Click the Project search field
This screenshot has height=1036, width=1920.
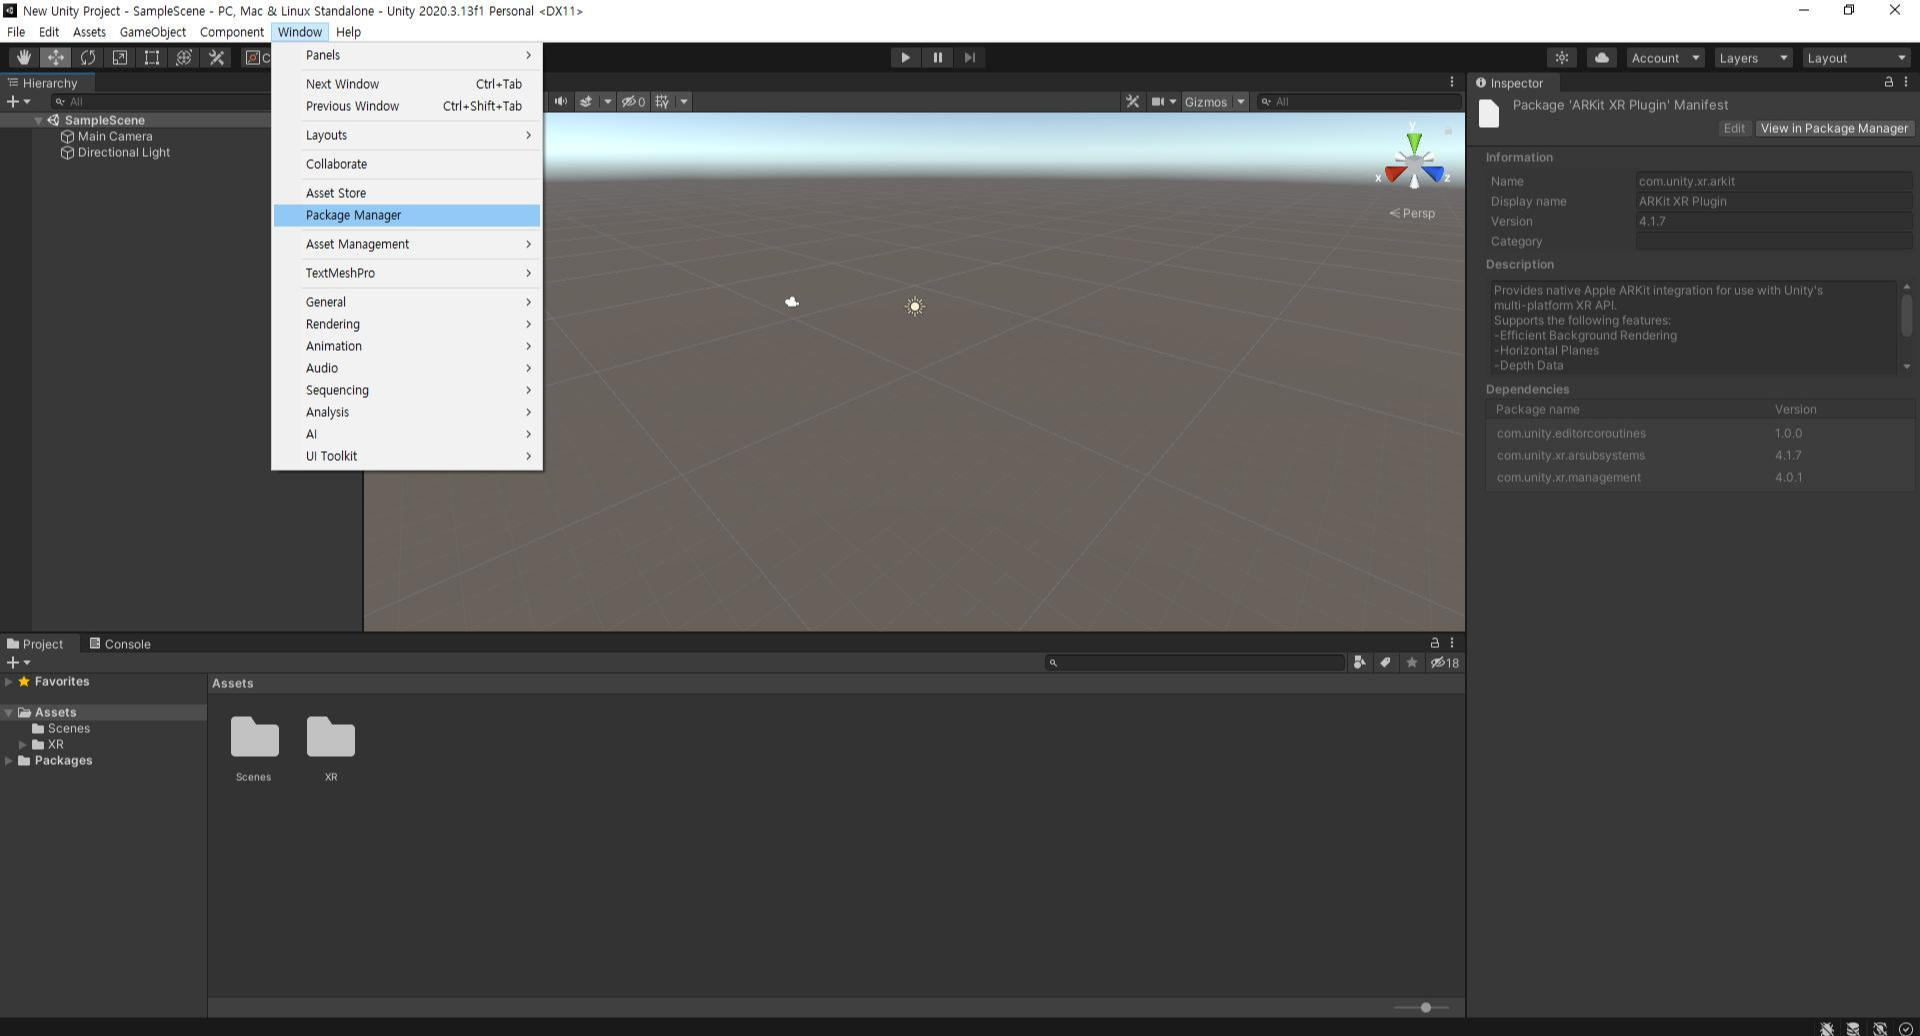(x=1195, y=662)
